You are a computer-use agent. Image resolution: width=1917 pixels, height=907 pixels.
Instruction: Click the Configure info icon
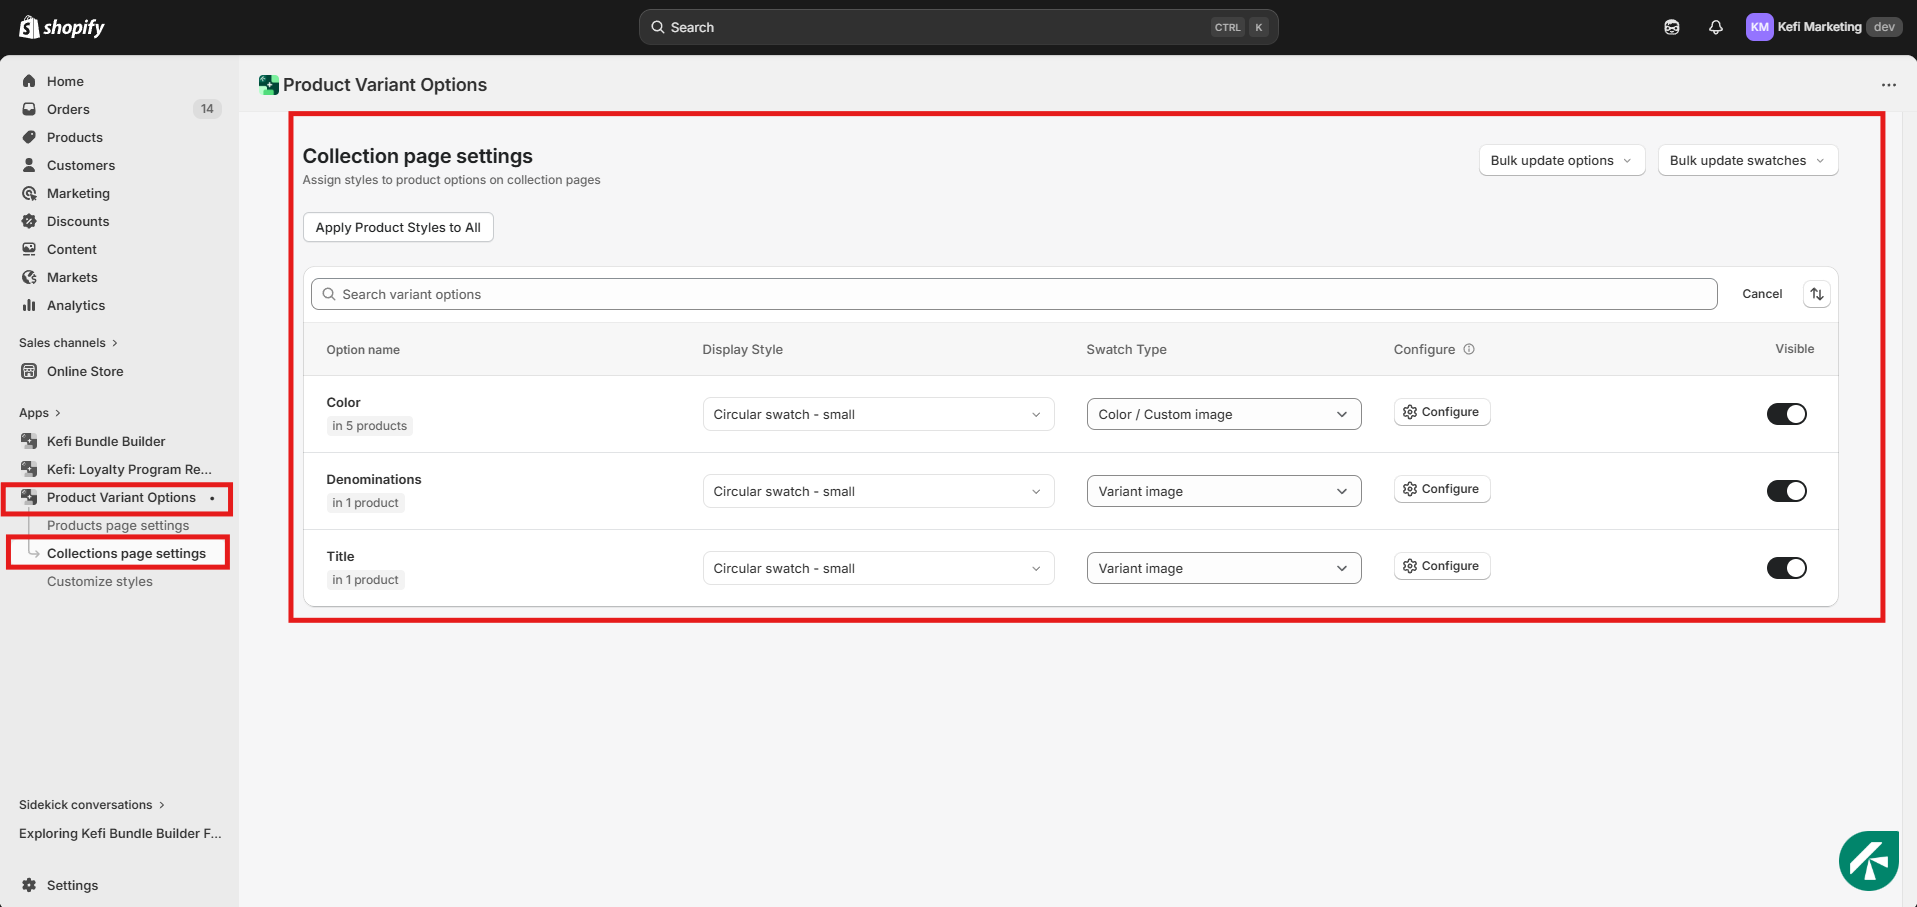point(1469,349)
